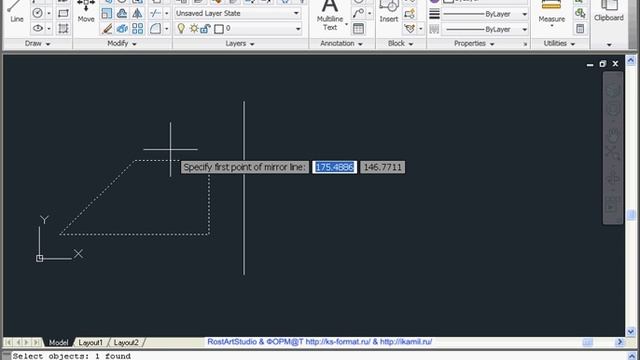Open the Trim tool flyout arrow
Viewport: 640px width, 360px height.
pyautogui.click(x=166, y=13)
